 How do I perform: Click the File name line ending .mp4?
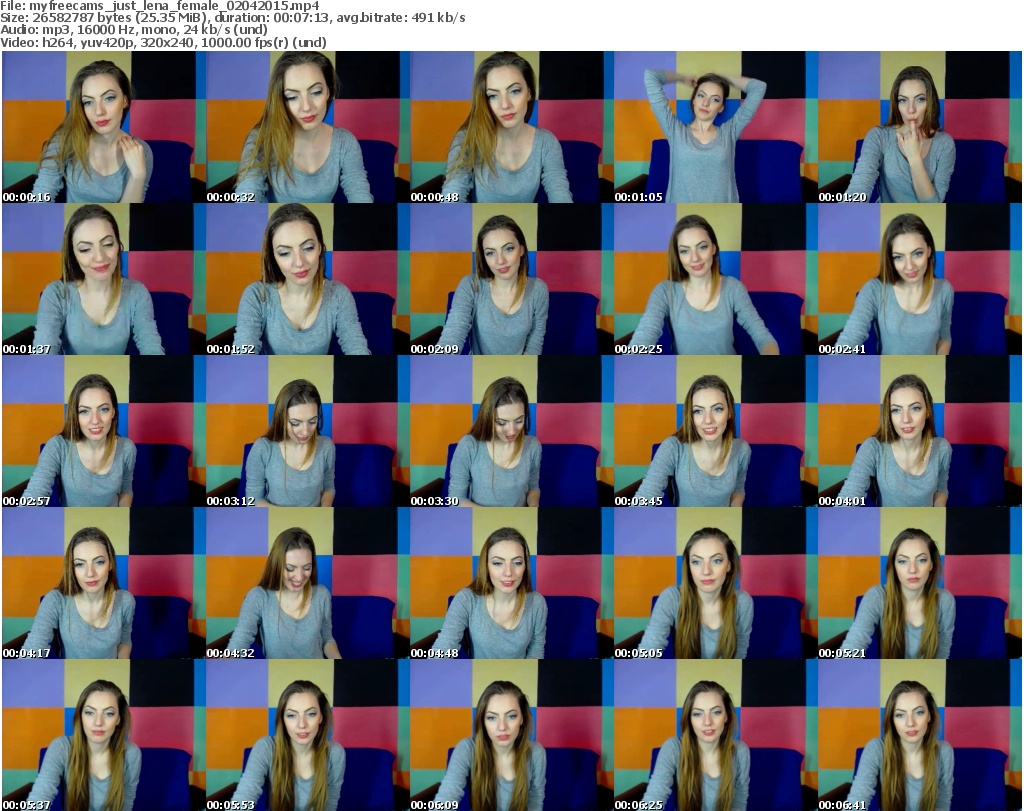[160, 6]
